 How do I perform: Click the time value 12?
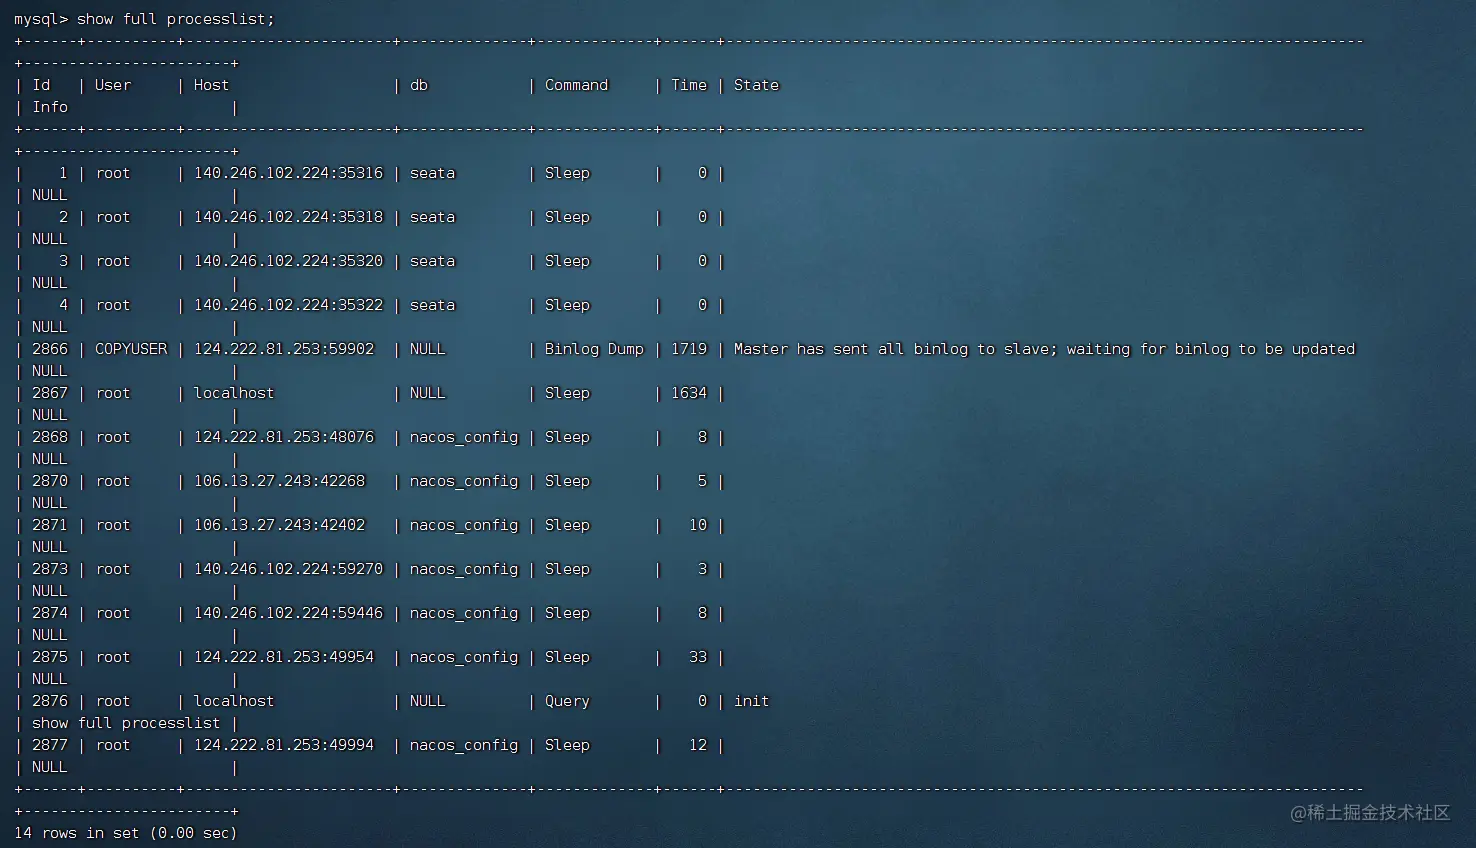click(x=698, y=745)
